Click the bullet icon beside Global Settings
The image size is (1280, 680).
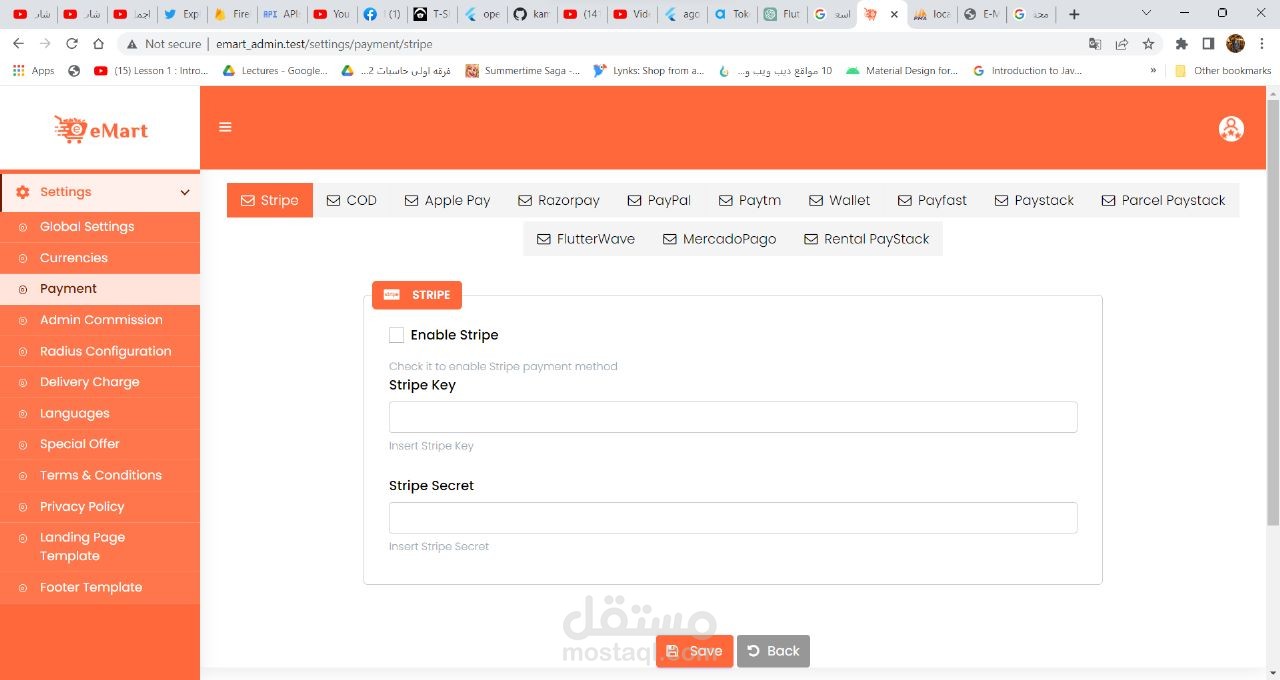coord(23,227)
